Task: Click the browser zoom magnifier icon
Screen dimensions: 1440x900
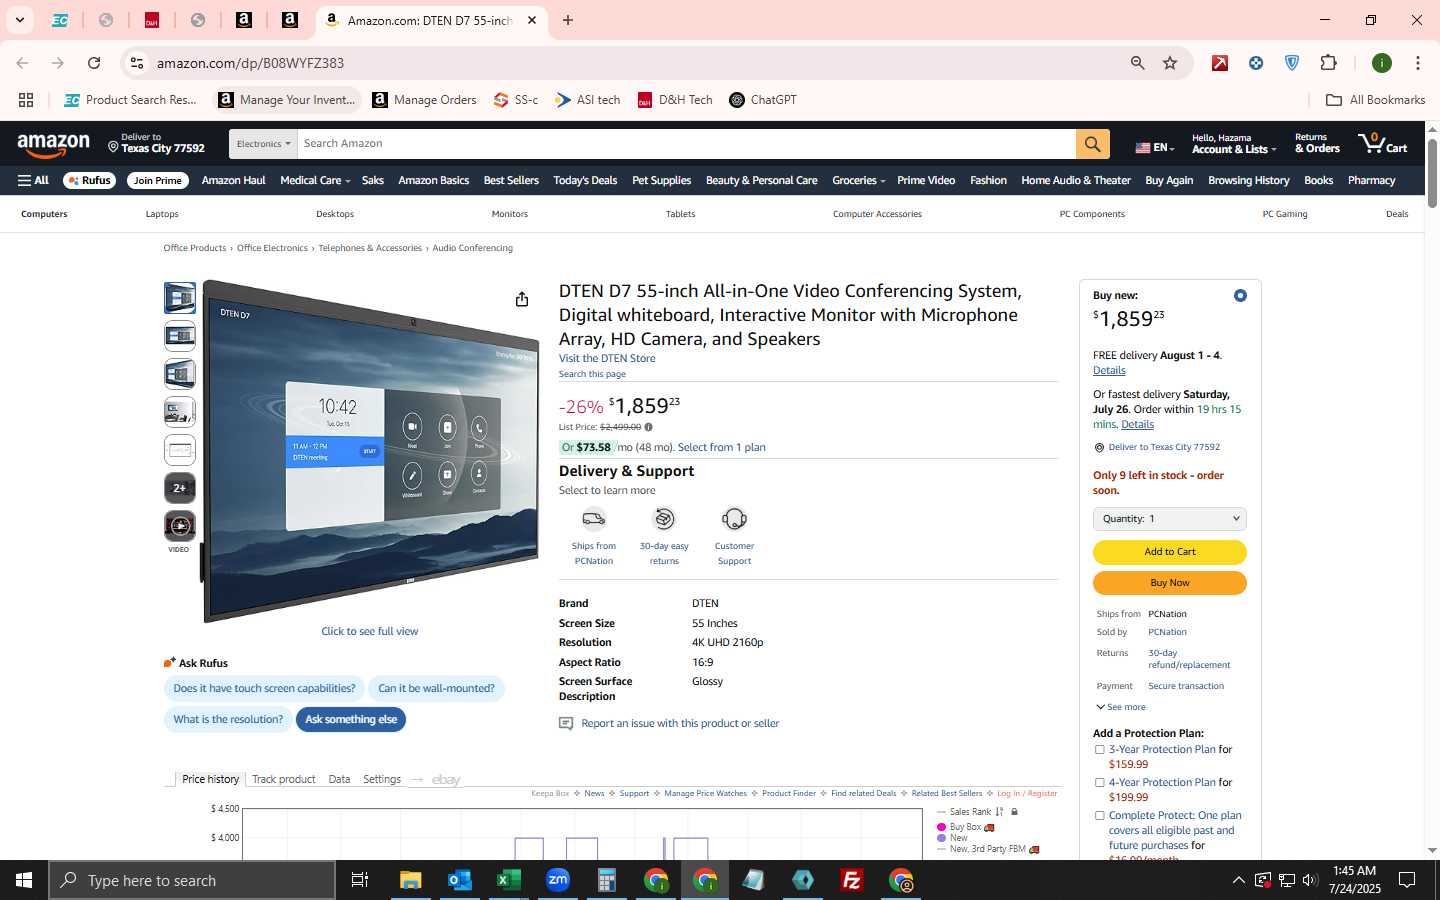Action: click(x=1137, y=63)
